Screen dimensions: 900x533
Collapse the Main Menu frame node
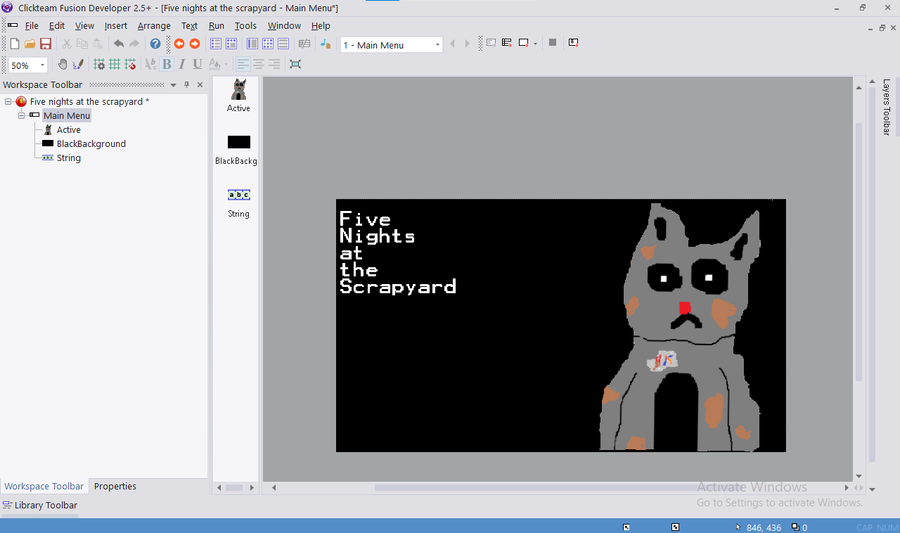point(21,115)
